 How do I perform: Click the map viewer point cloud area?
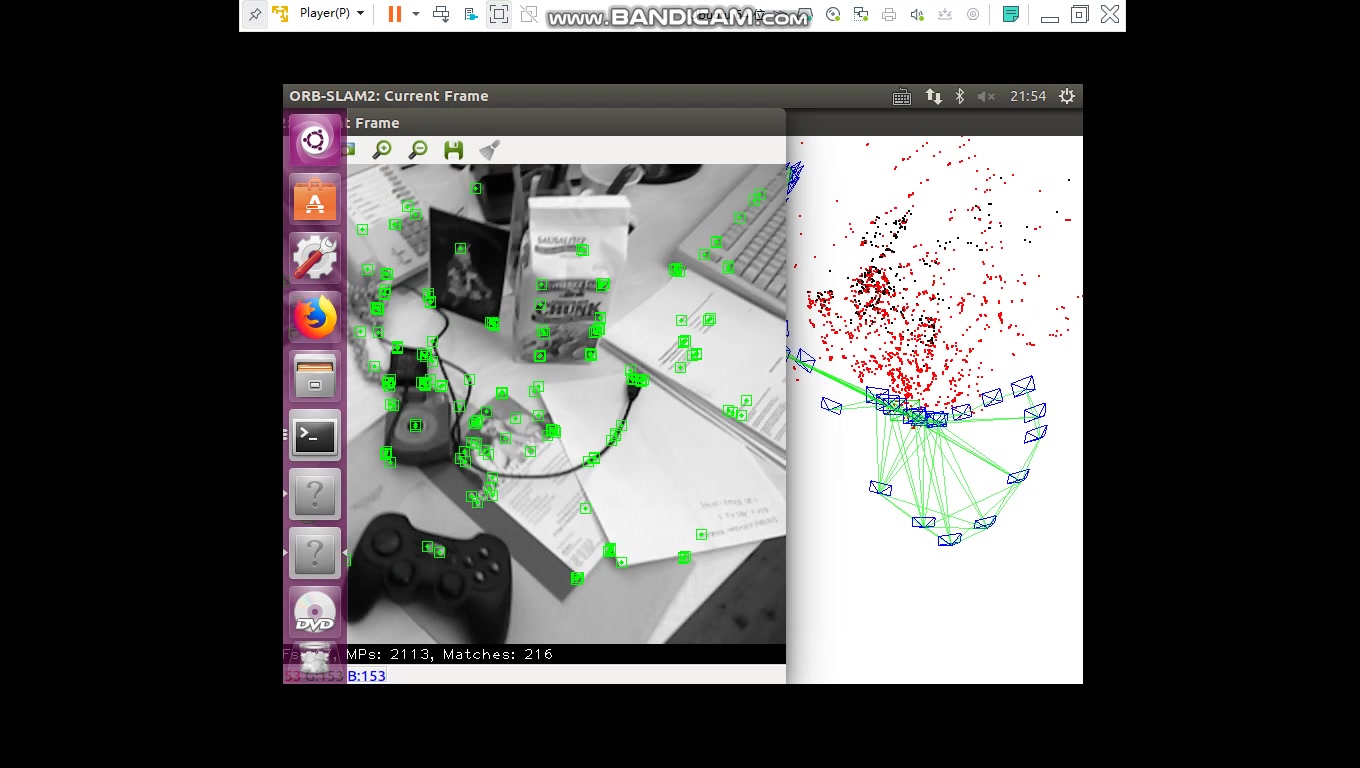pos(934,410)
